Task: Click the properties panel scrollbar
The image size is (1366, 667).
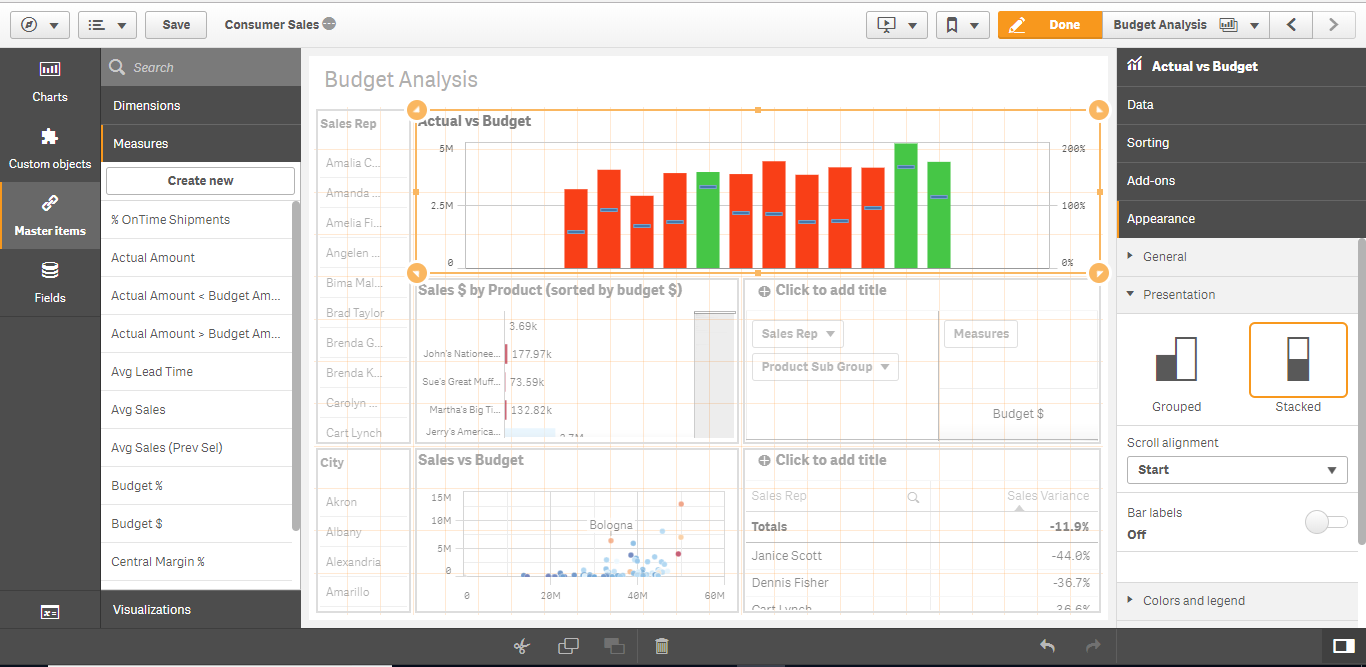Action: point(1361,390)
